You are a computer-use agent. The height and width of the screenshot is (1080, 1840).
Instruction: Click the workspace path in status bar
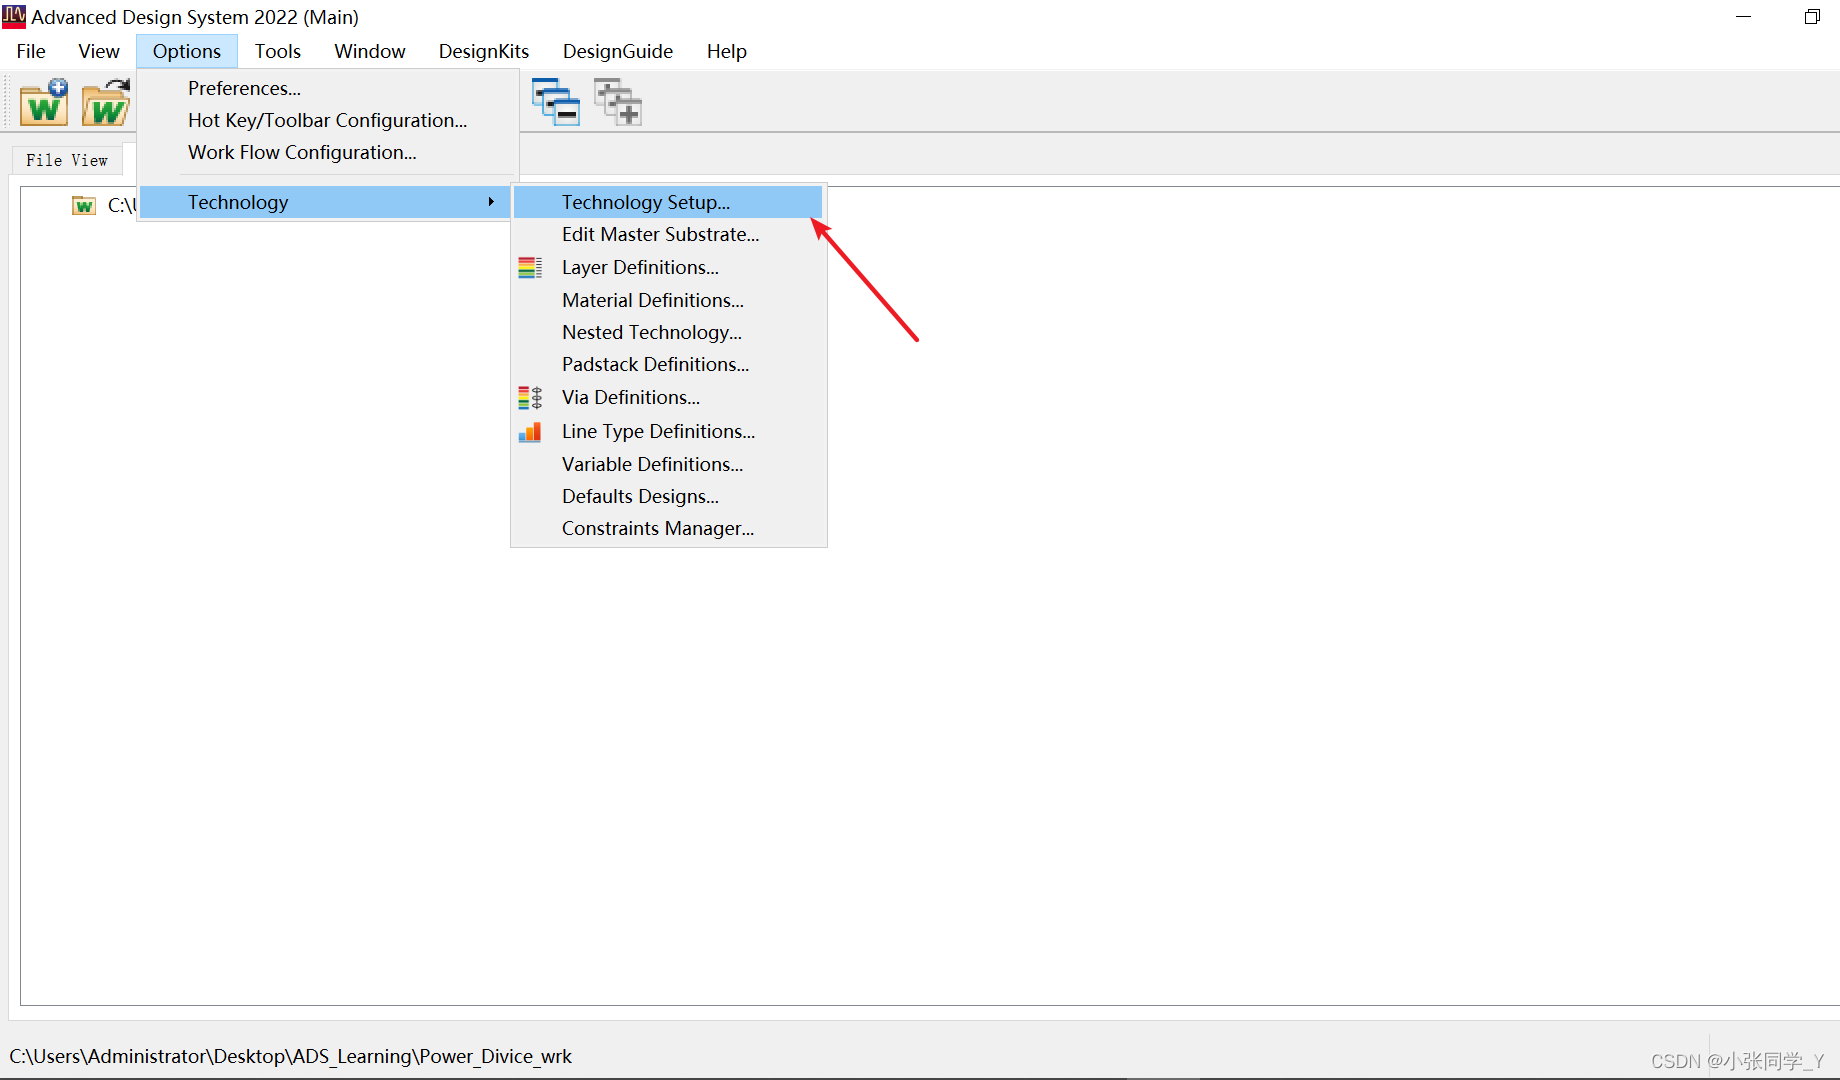pyautogui.click(x=291, y=1056)
